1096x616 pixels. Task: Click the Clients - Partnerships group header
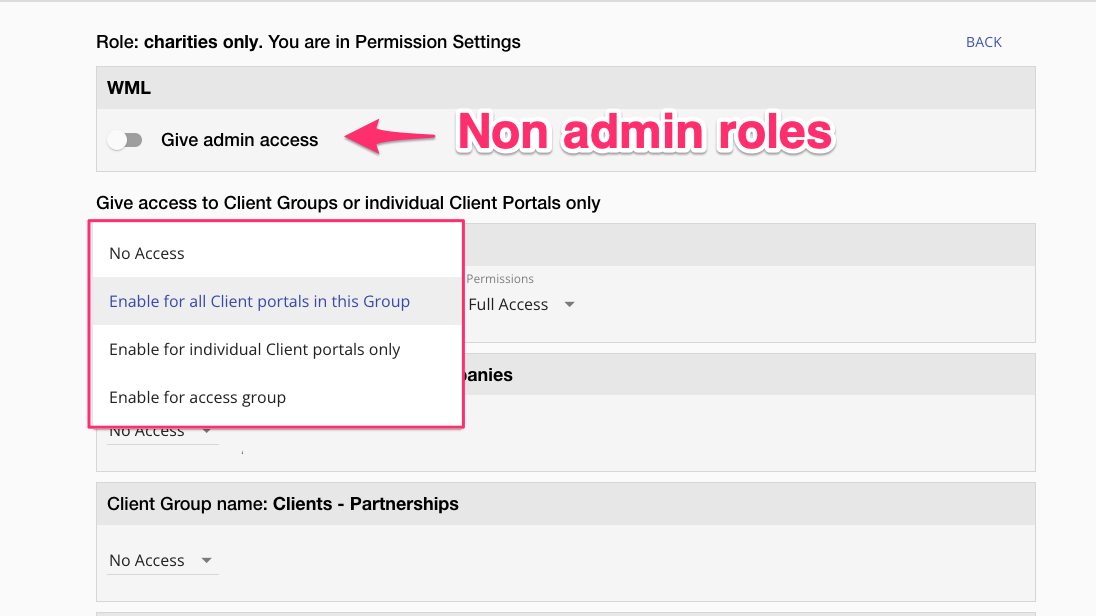click(283, 504)
